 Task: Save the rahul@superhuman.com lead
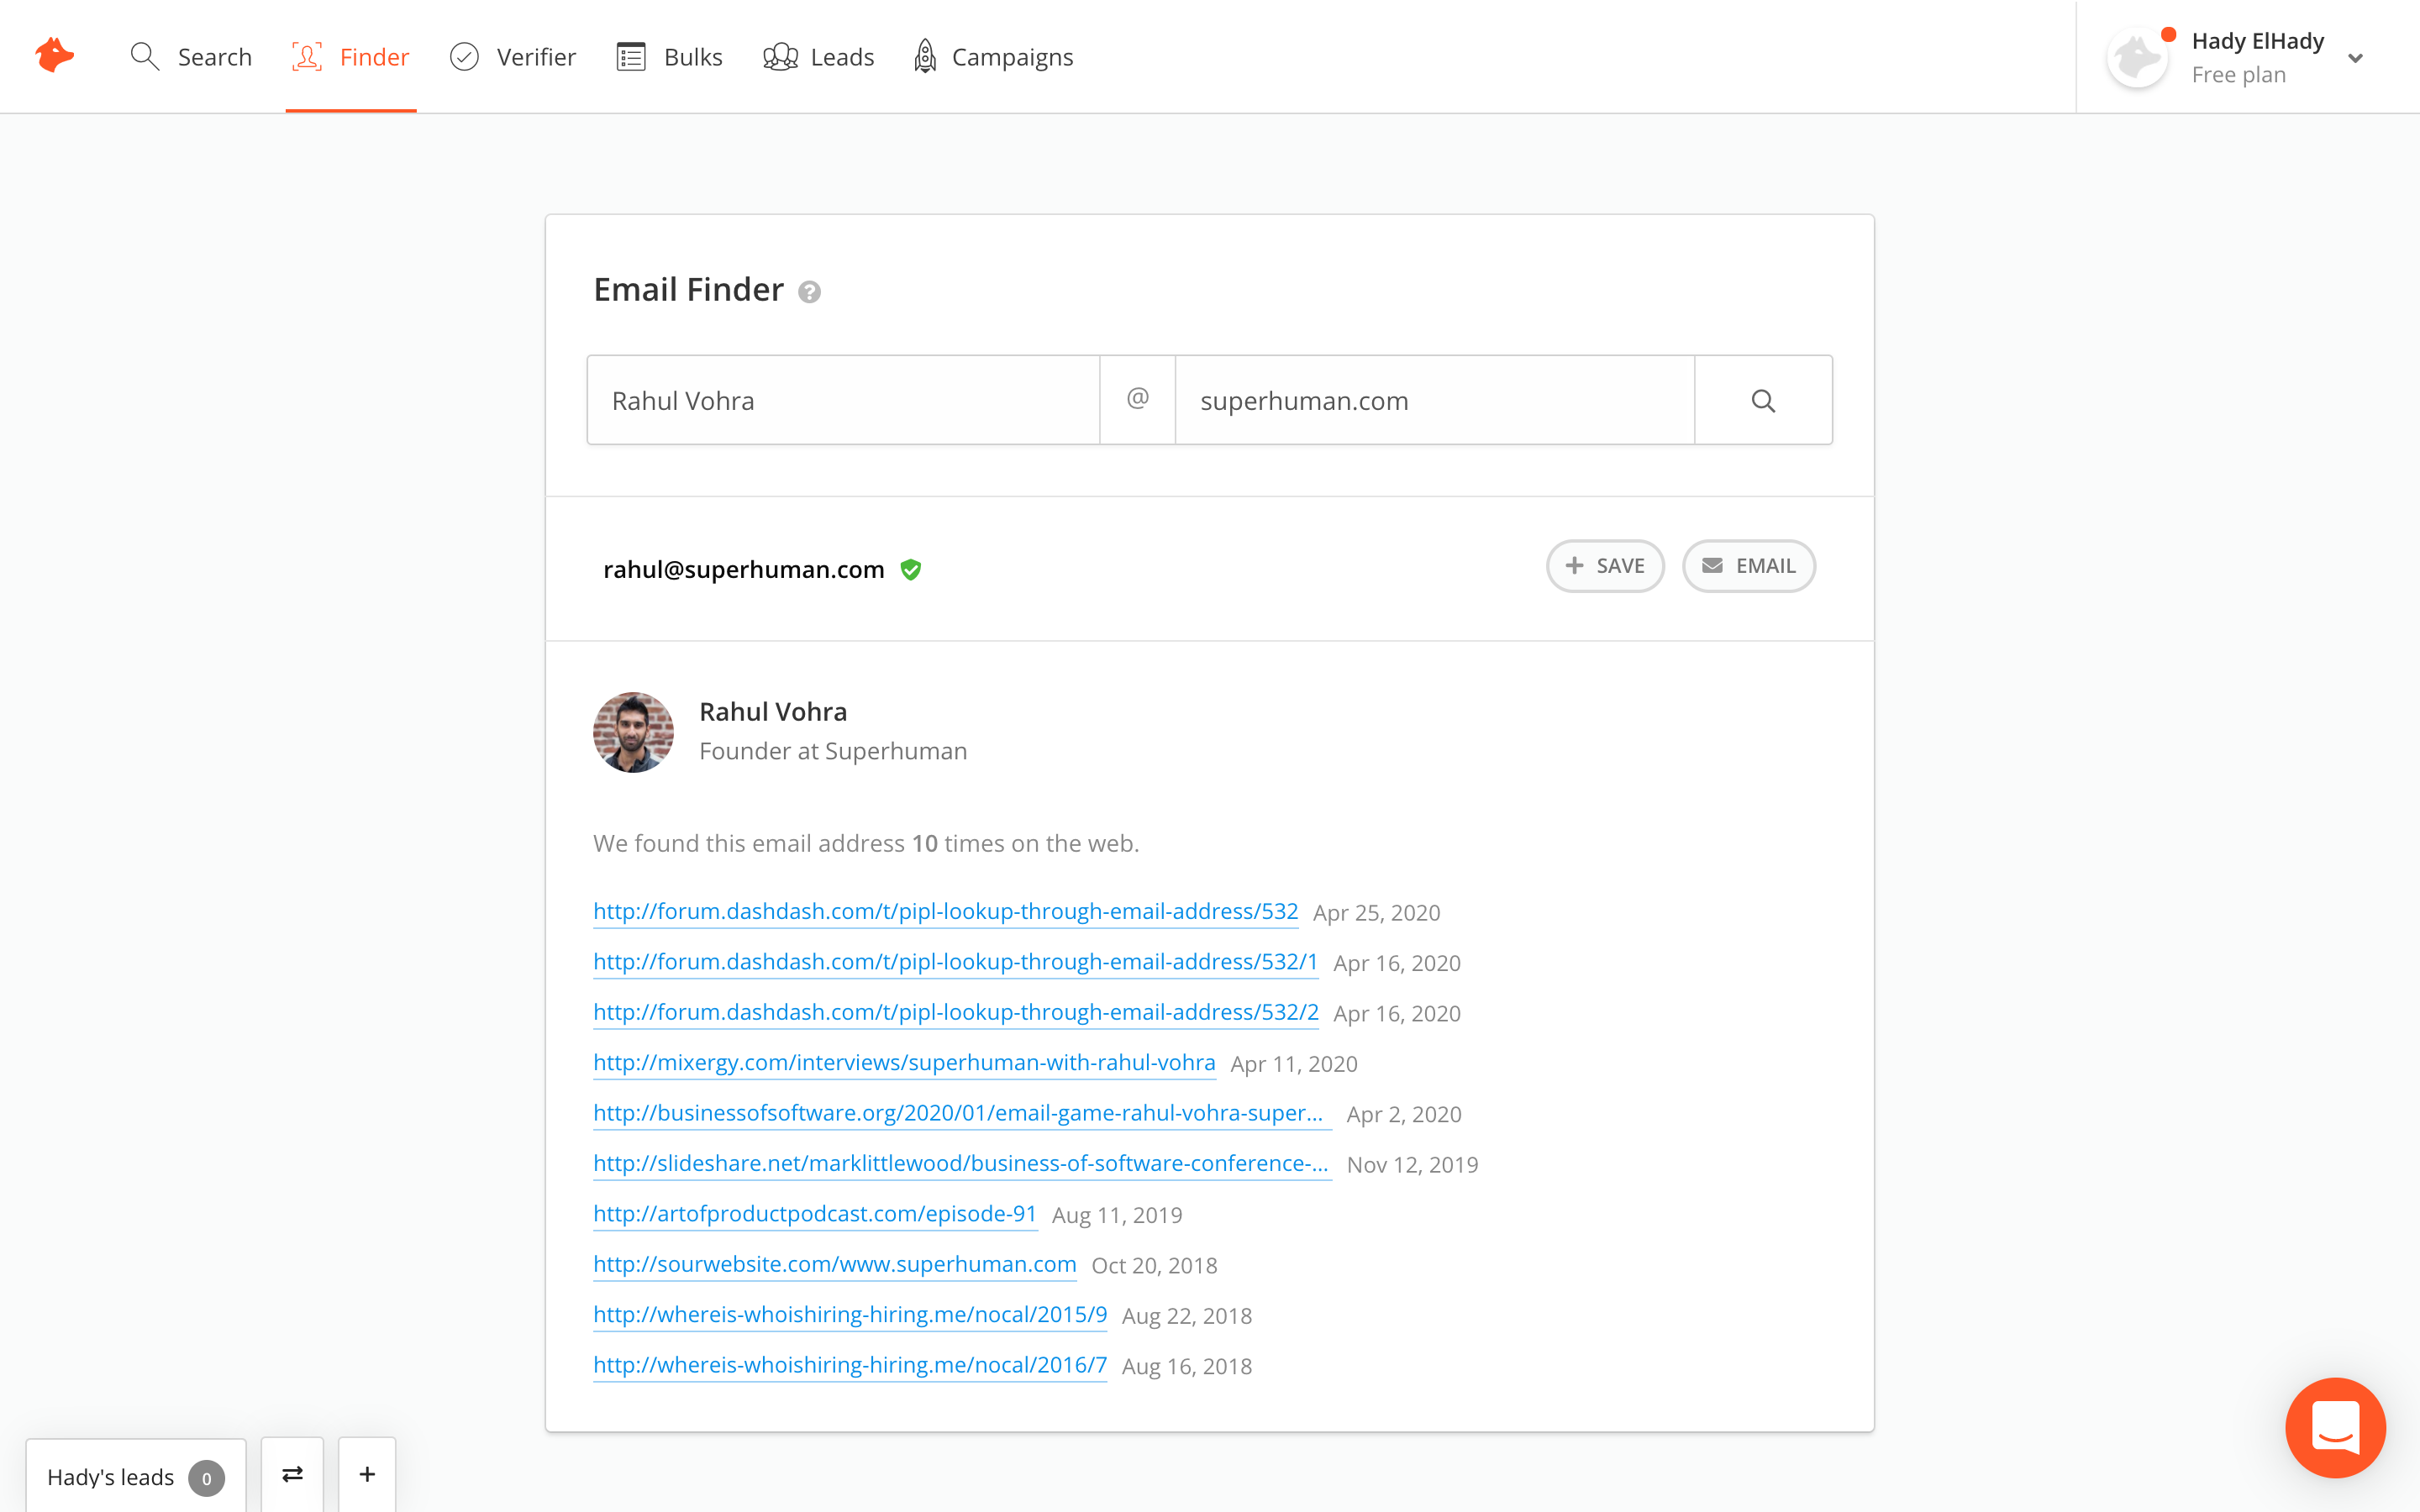1604,566
